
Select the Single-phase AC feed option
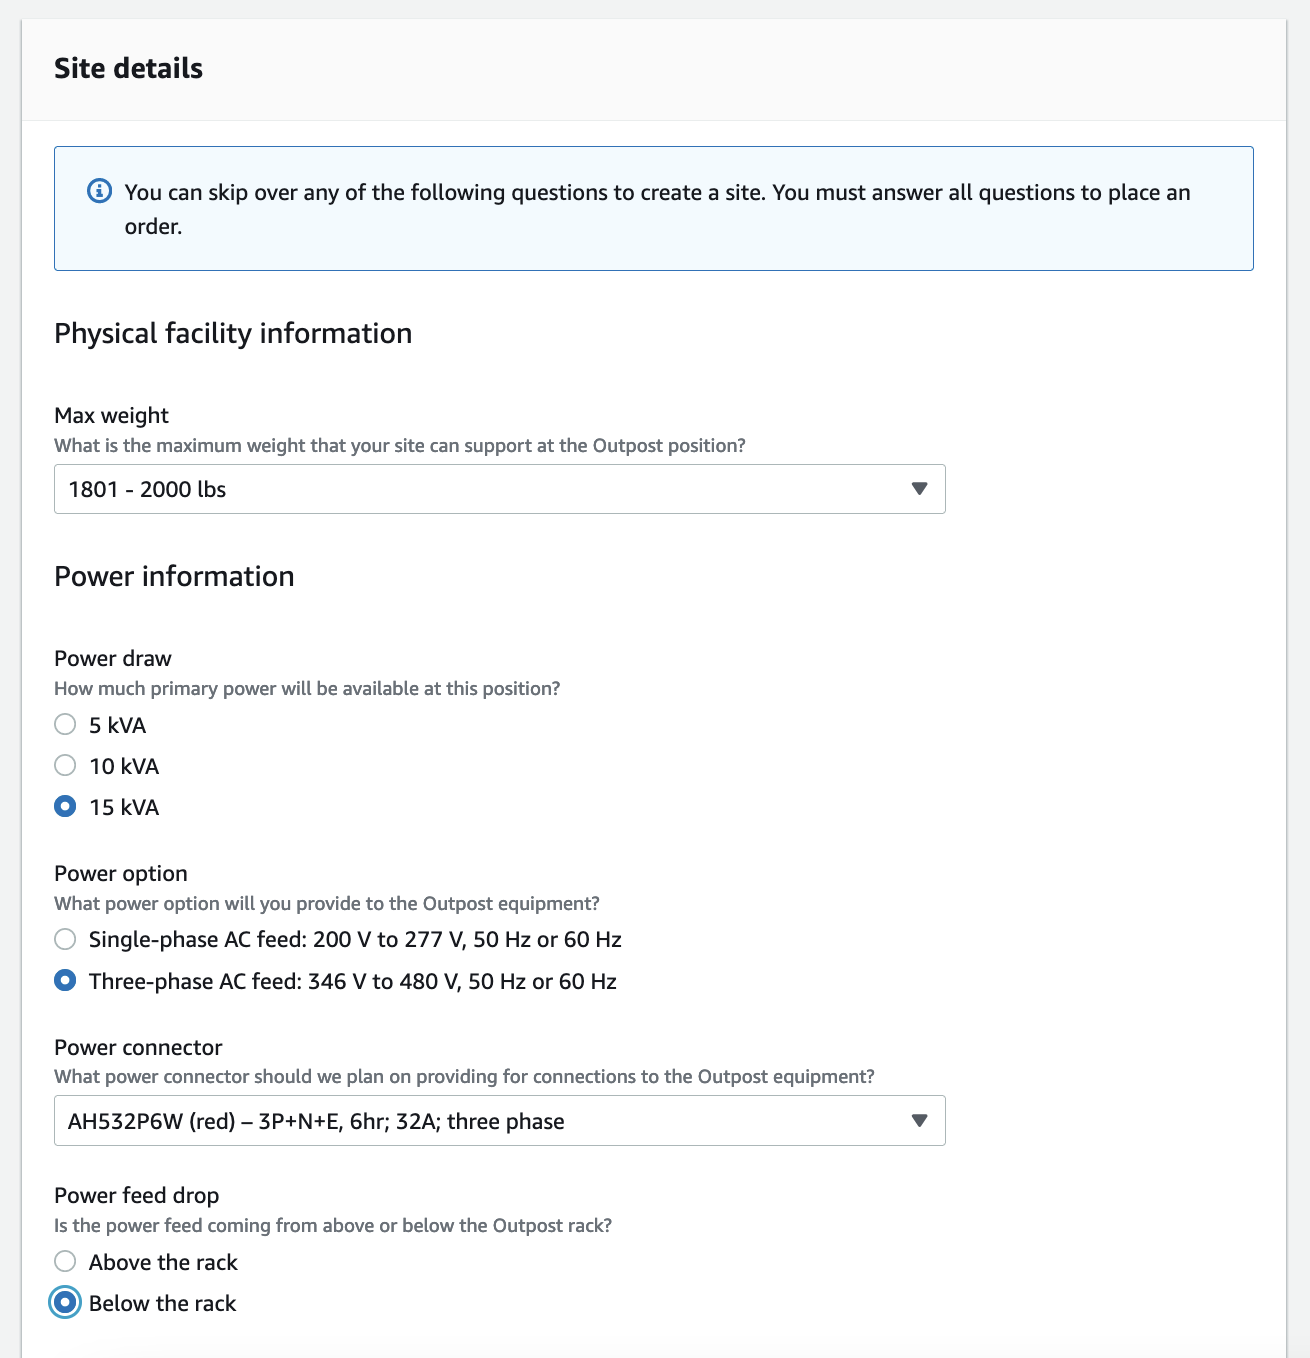tap(66, 939)
